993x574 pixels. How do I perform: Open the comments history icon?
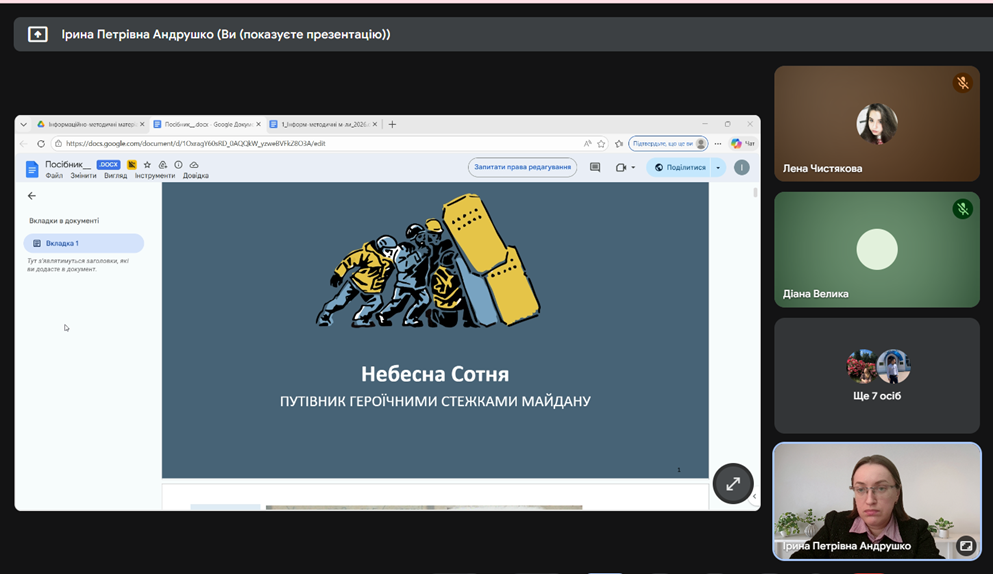(595, 168)
